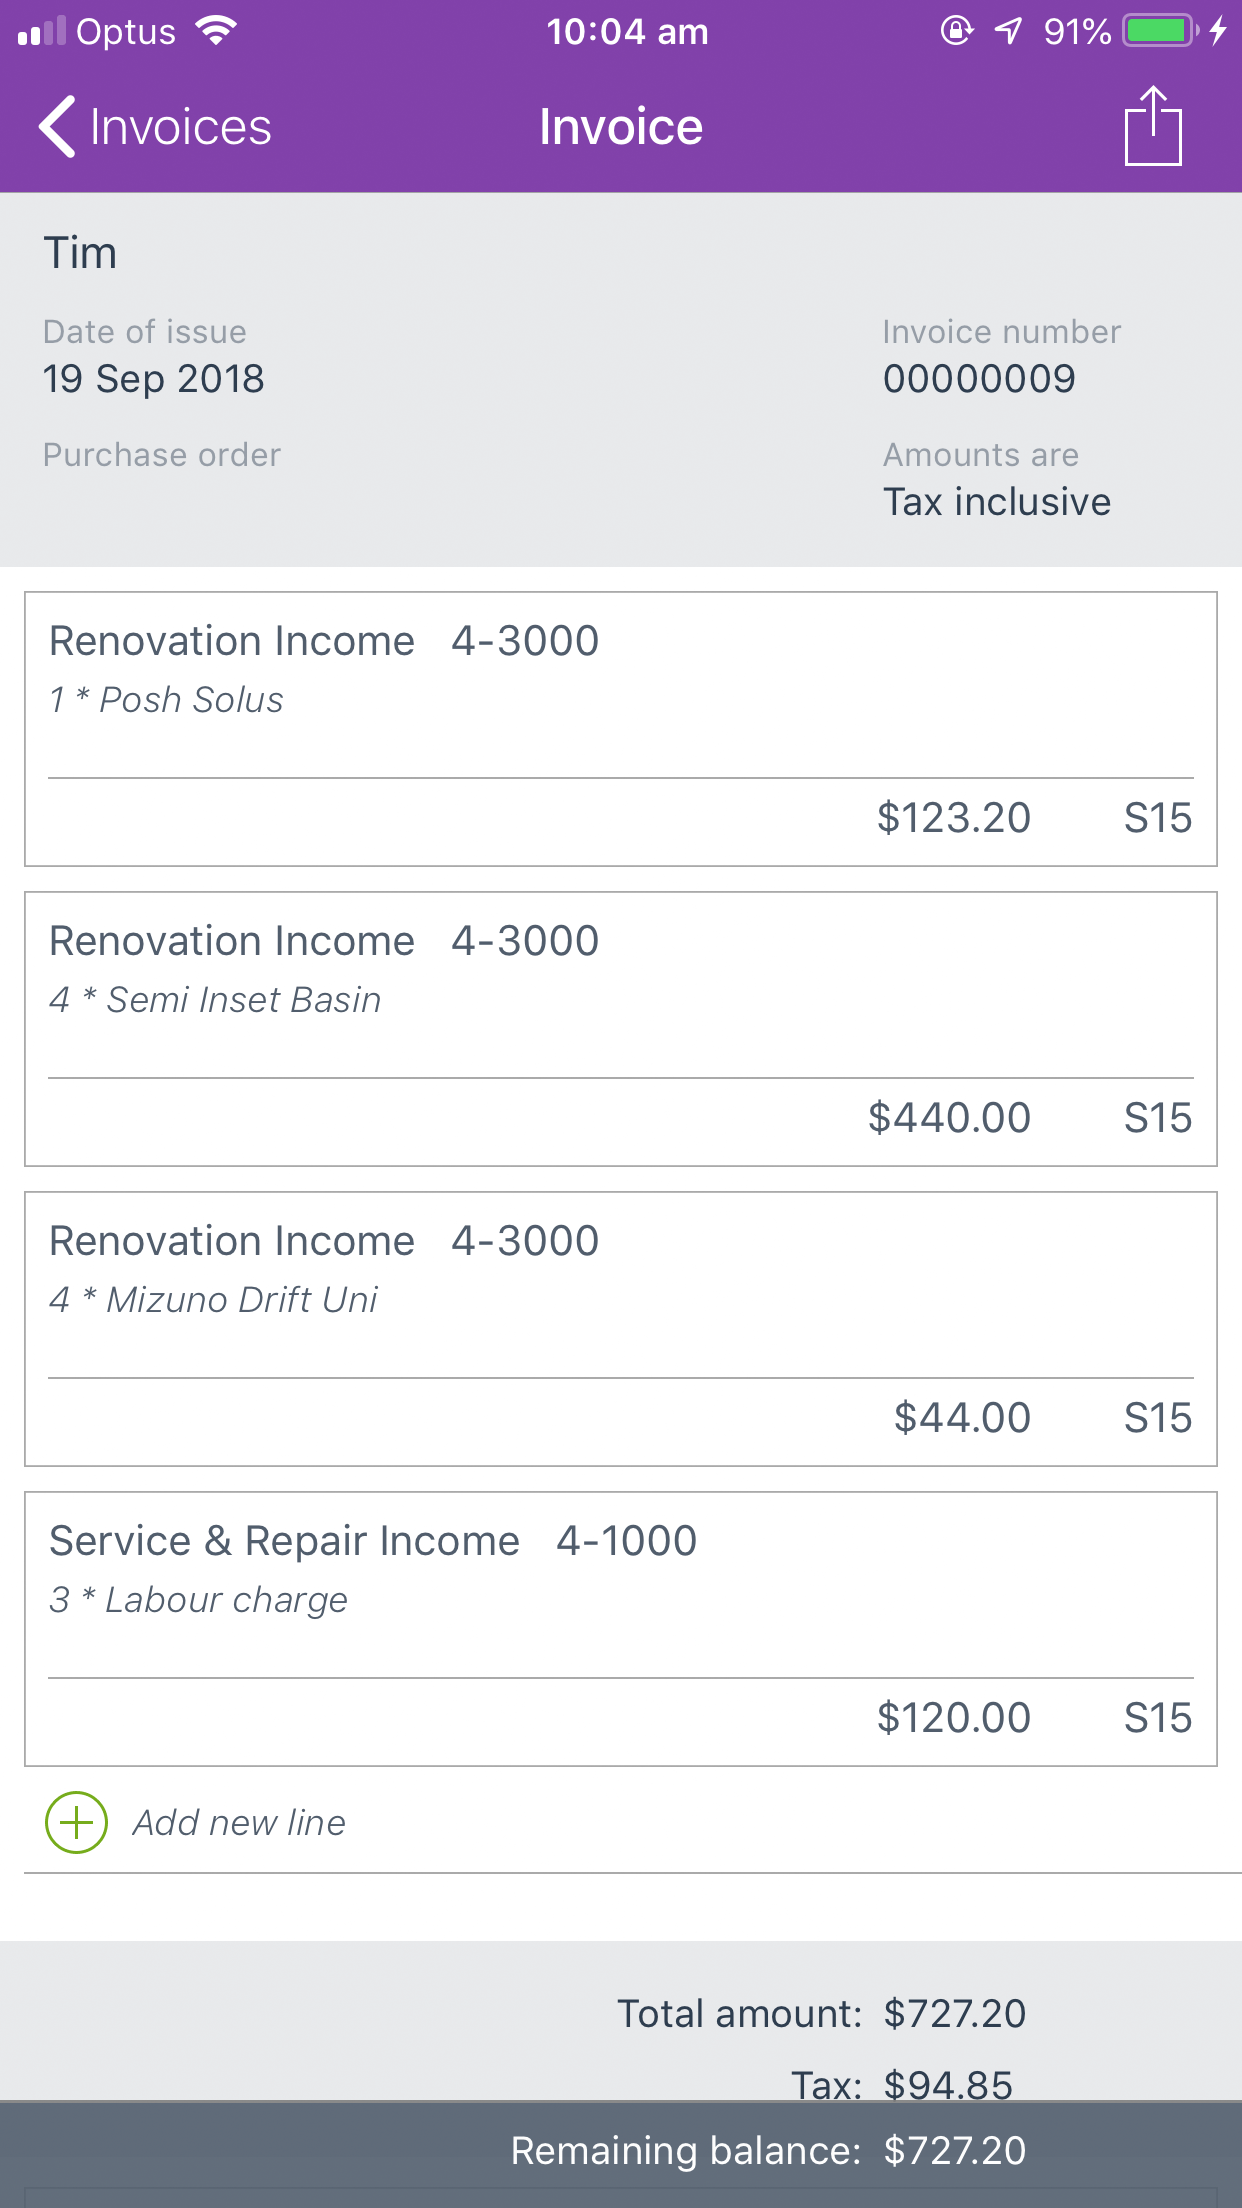Tap the location arrow status icon
This screenshot has height=2208, width=1242.
pos(1008,31)
